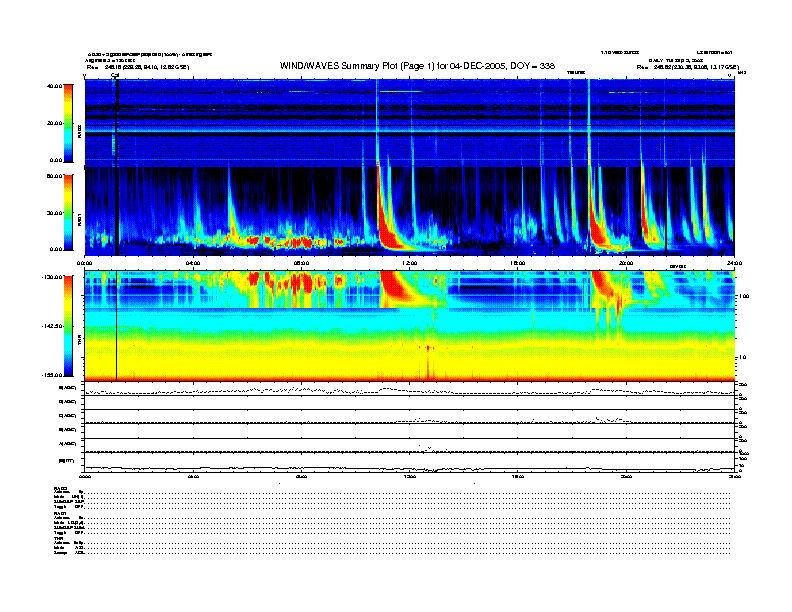Click the RAD1 intensity color bar
Image resolution: width=792 pixels, height=612 pixels.
(x=68, y=212)
